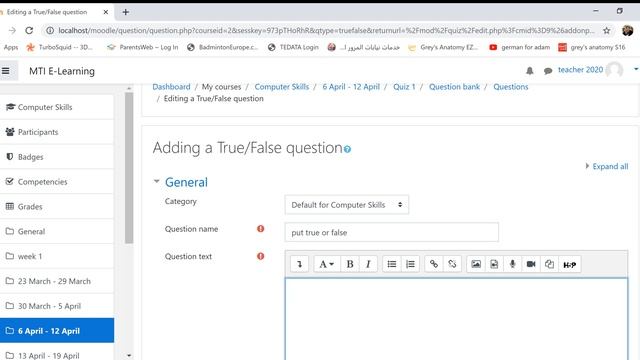Go forward in browser history
This screenshot has width=640, height=360.
pyautogui.click(x=12, y=30)
